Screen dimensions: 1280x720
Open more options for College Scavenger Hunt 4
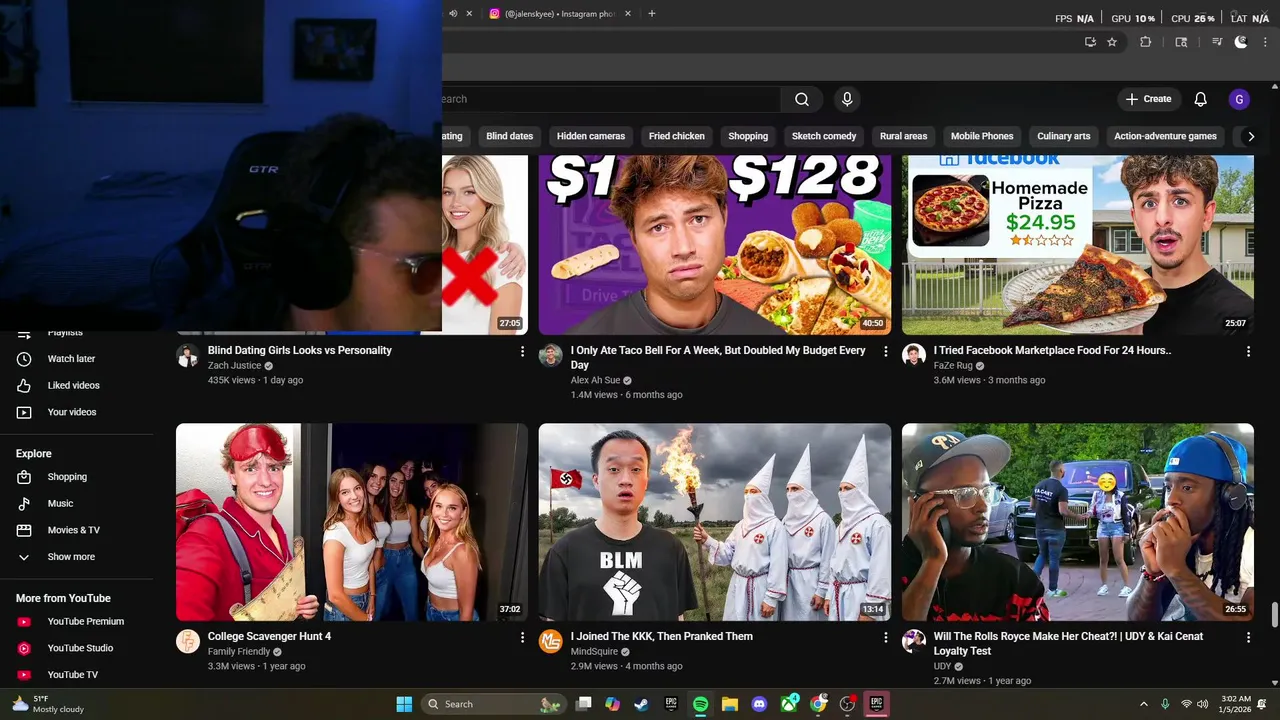522,637
